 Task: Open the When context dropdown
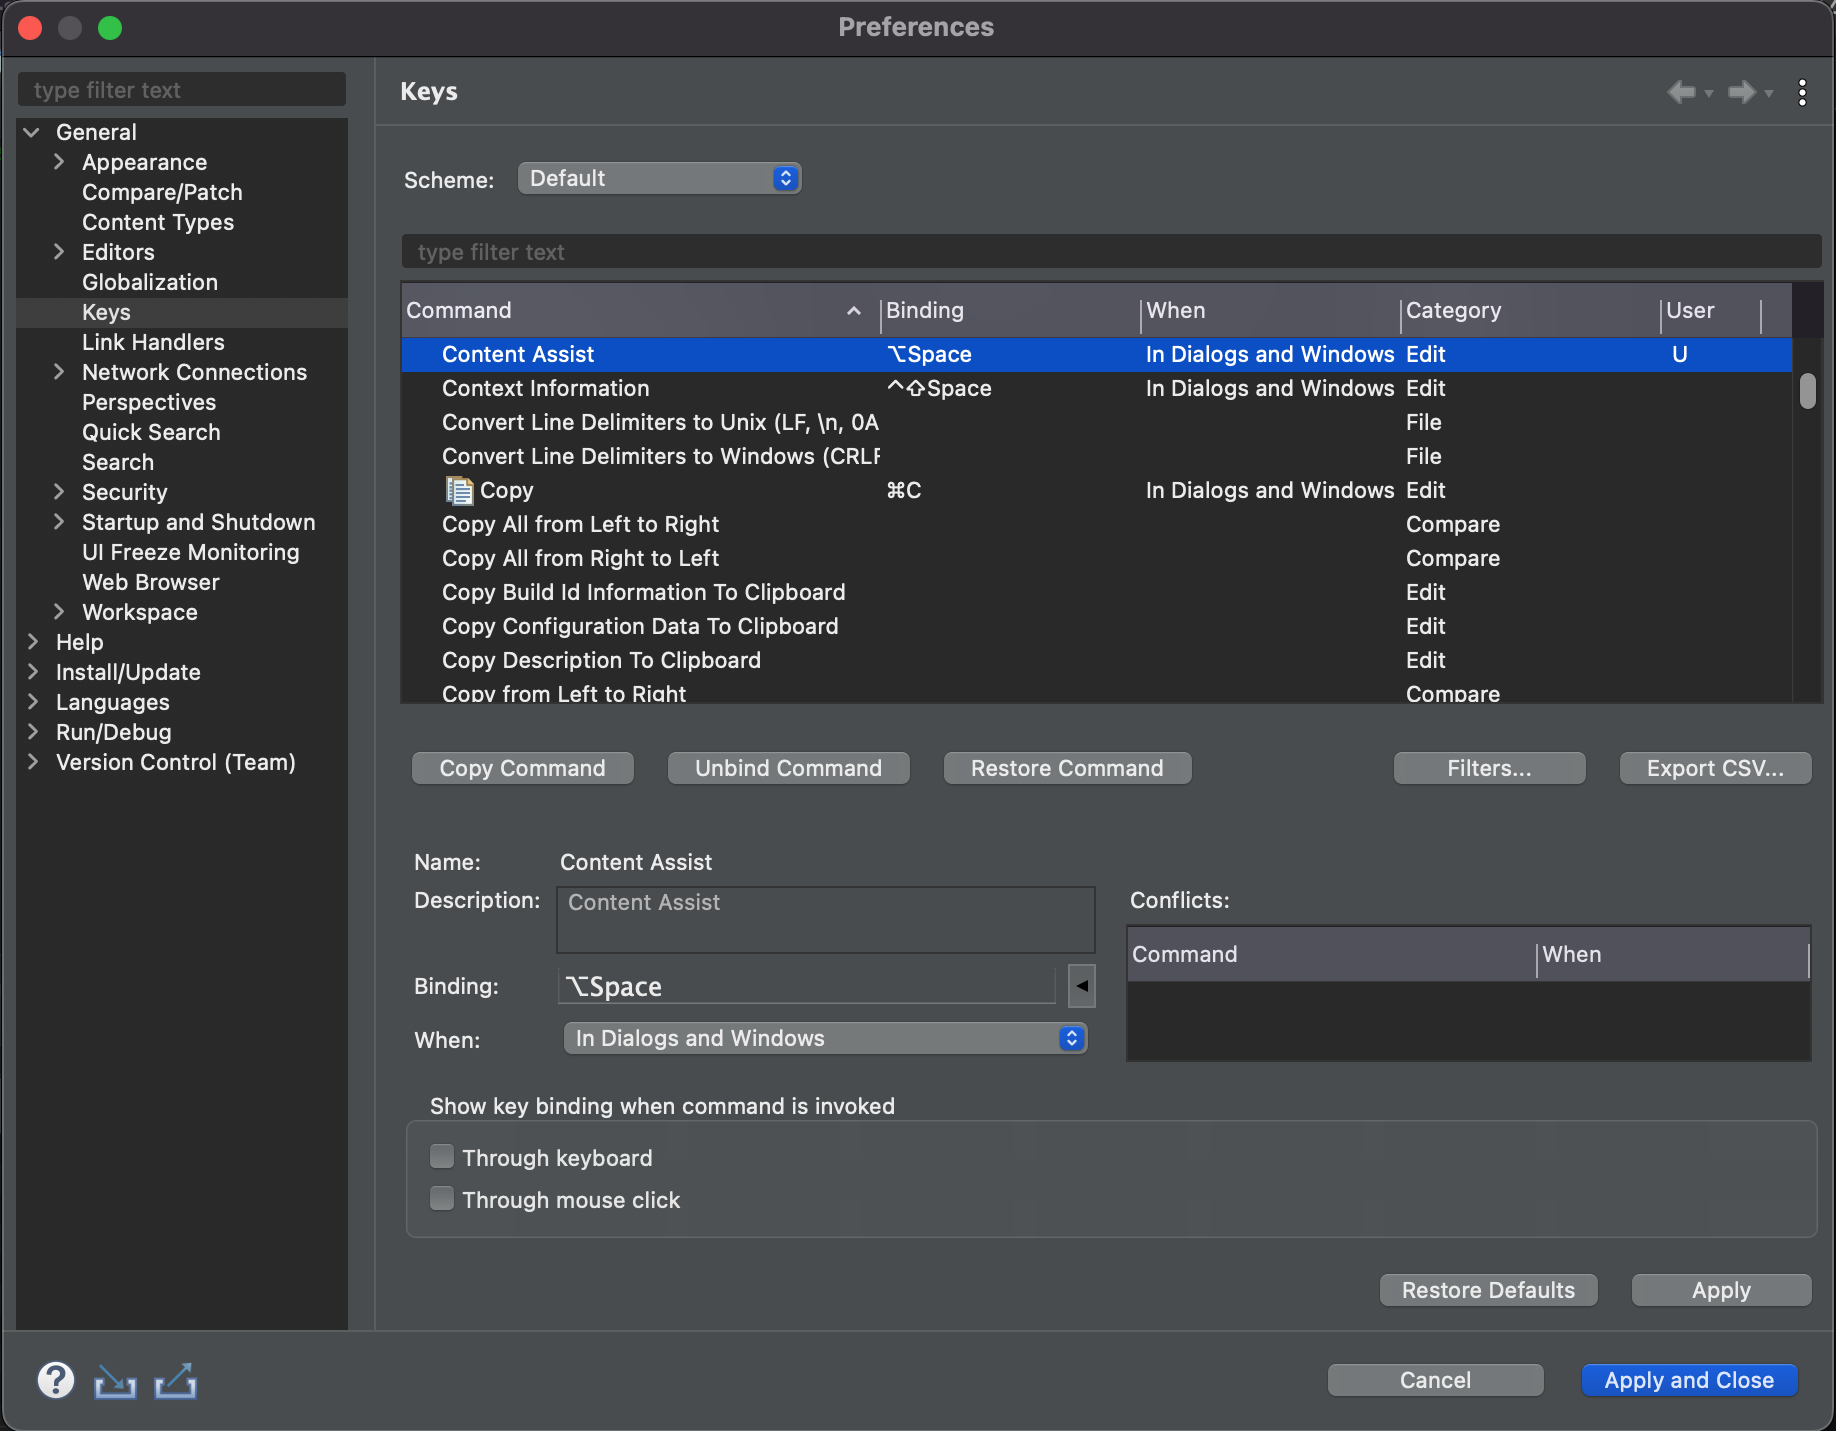tap(825, 1038)
